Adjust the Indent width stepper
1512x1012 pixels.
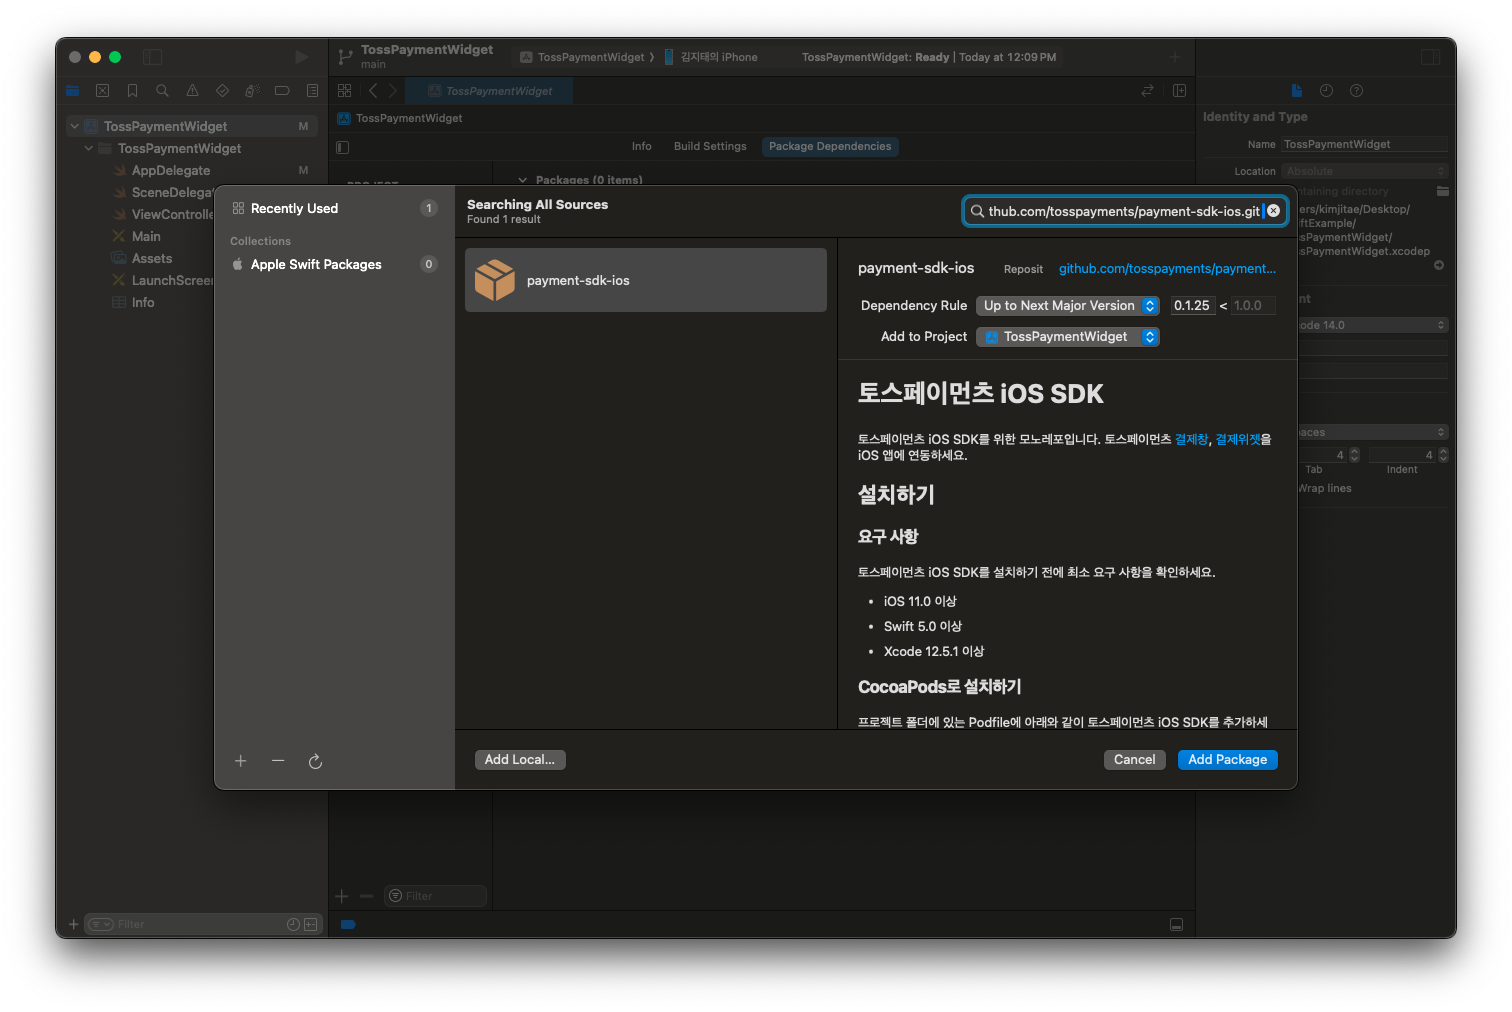(x=1443, y=455)
